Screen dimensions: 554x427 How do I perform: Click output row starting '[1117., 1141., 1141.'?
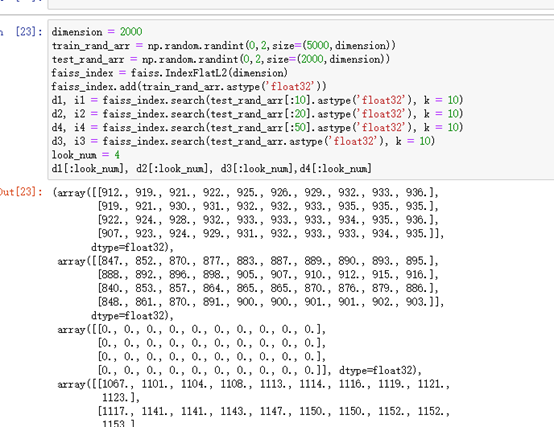pos(274,411)
